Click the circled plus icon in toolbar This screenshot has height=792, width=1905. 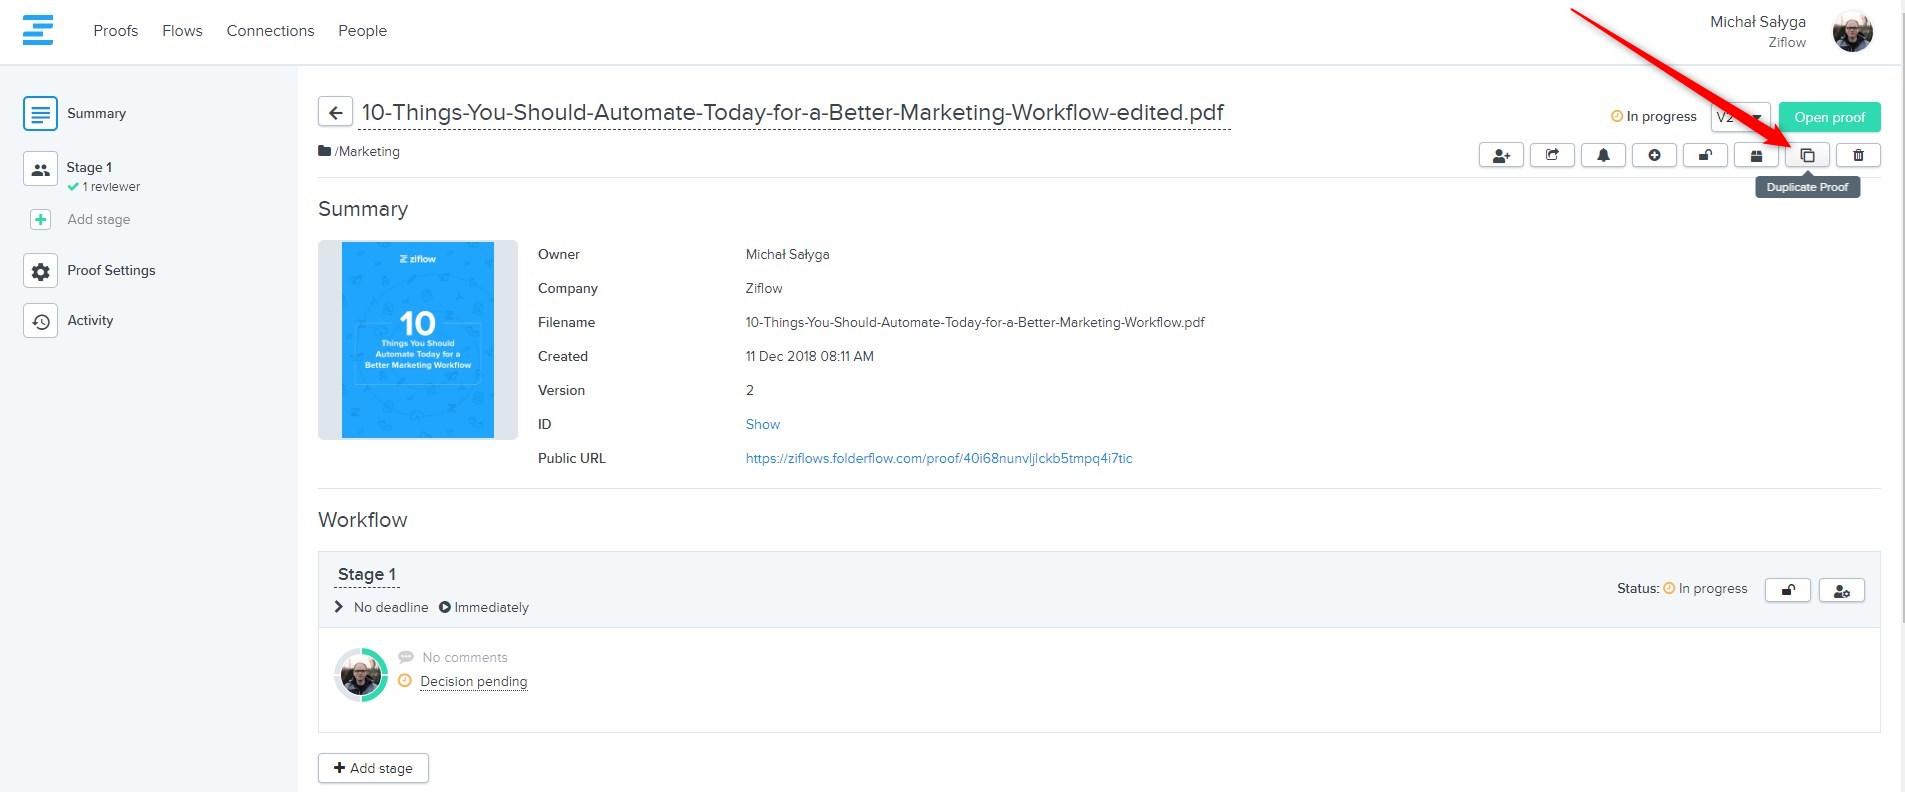click(x=1654, y=155)
